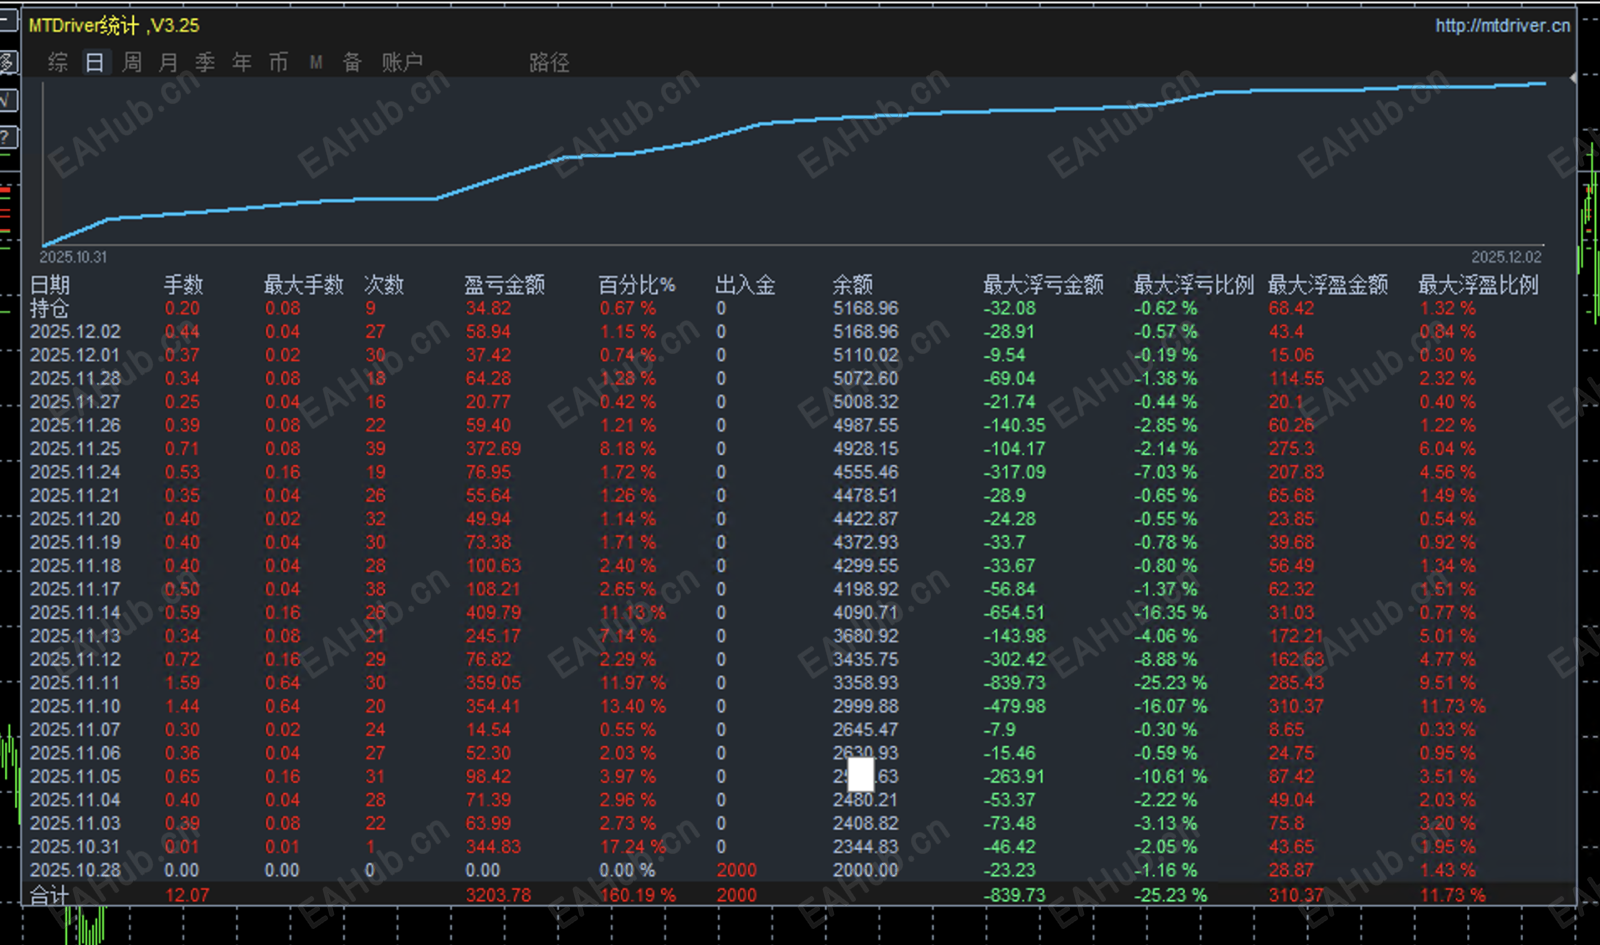Select the 2025.12.01 date row
Image resolution: width=1600 pixels, height=945 pixels.
click(75, 355)
